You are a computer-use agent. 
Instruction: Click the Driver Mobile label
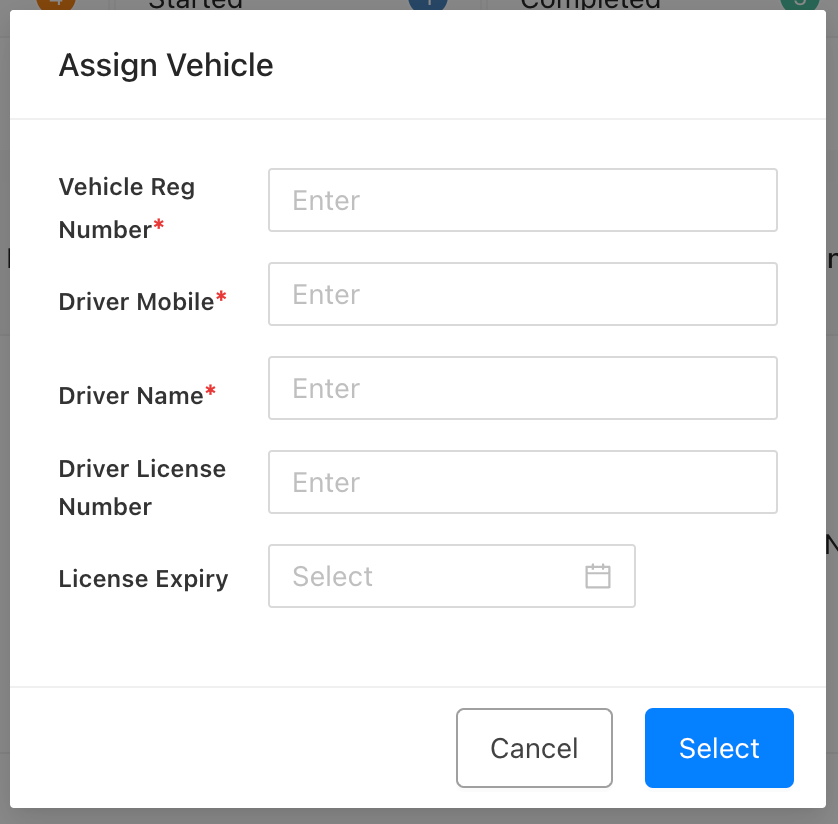pyautogui.click(x=136, y=301)
